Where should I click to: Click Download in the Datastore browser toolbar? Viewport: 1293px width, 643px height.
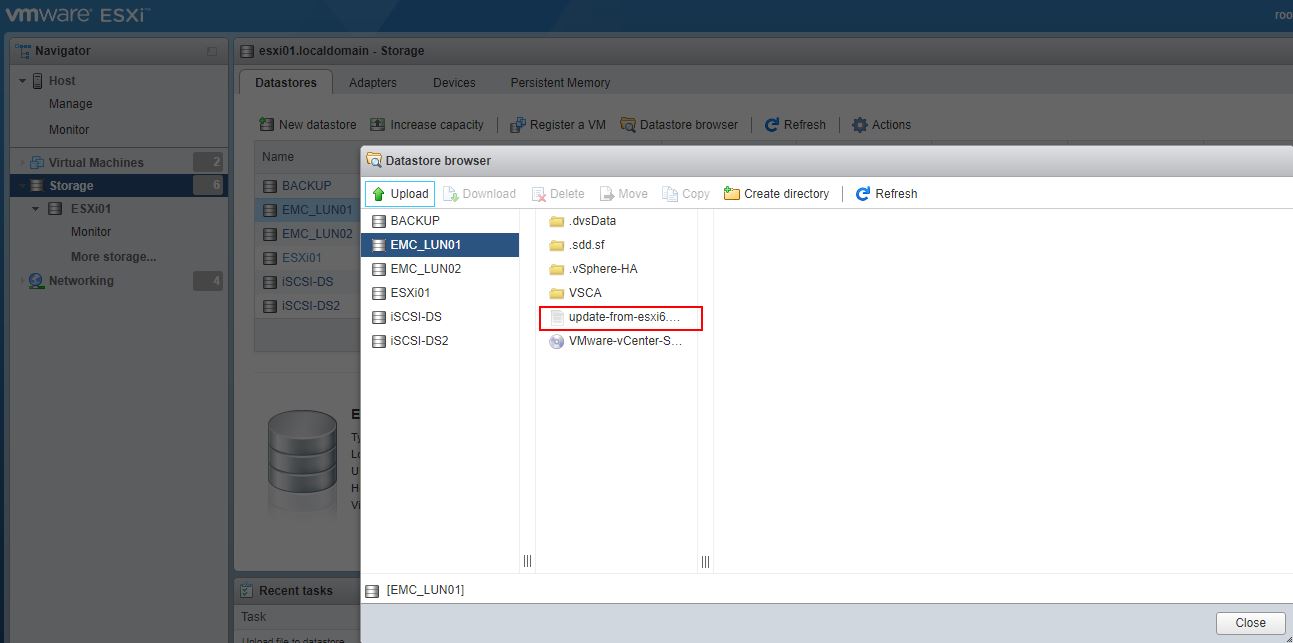tap(479, 194)
